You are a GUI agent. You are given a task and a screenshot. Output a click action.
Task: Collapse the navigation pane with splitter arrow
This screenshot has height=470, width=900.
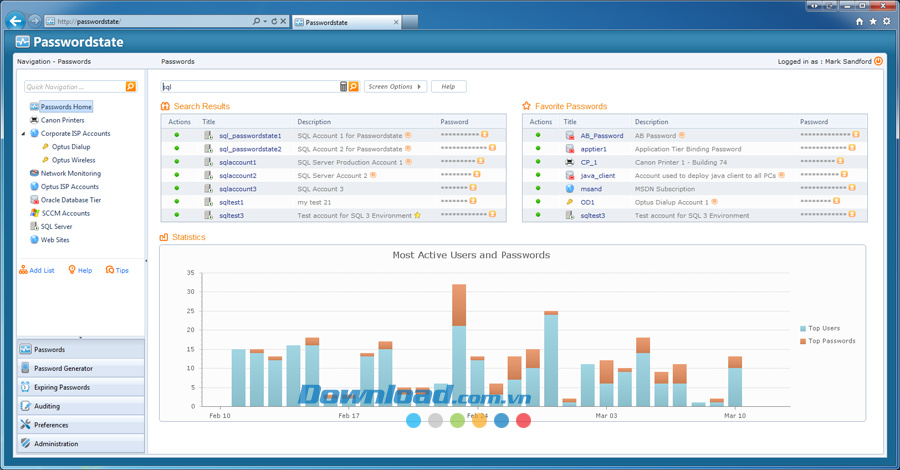146,261
